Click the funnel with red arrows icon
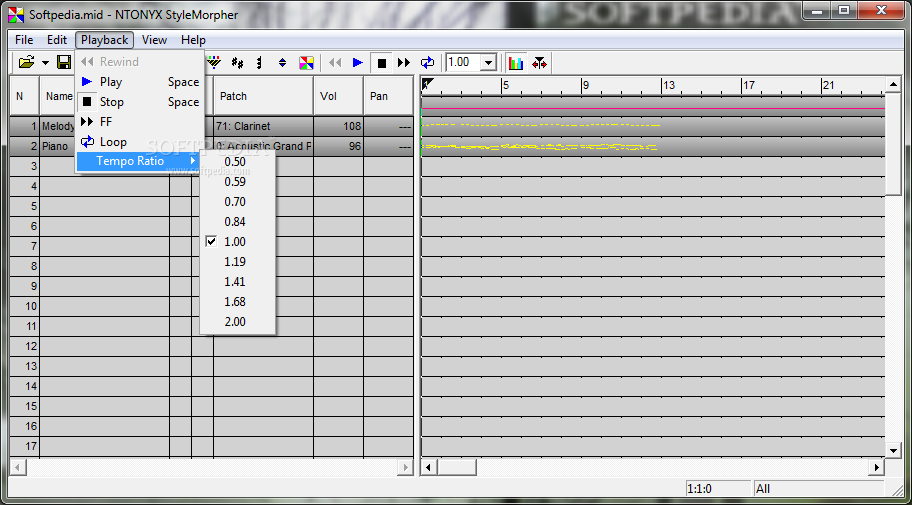The height and width of the screenshot is (505, 912). coord(540,63)
